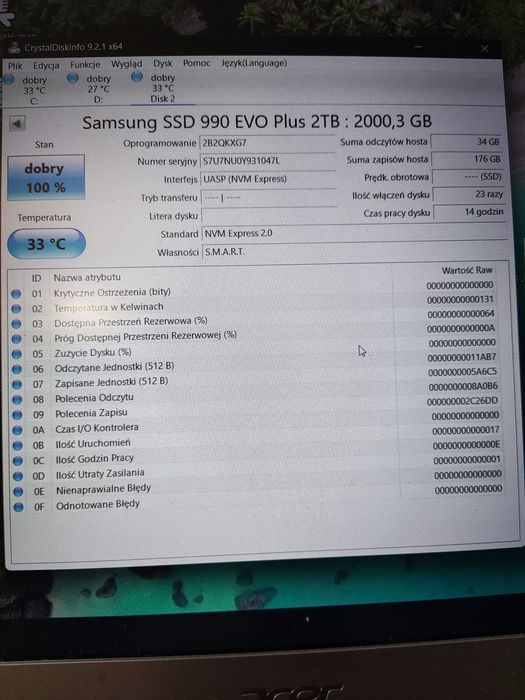Click the status dot for attribute 0D
525x700 pixels.
coord(18,476)
